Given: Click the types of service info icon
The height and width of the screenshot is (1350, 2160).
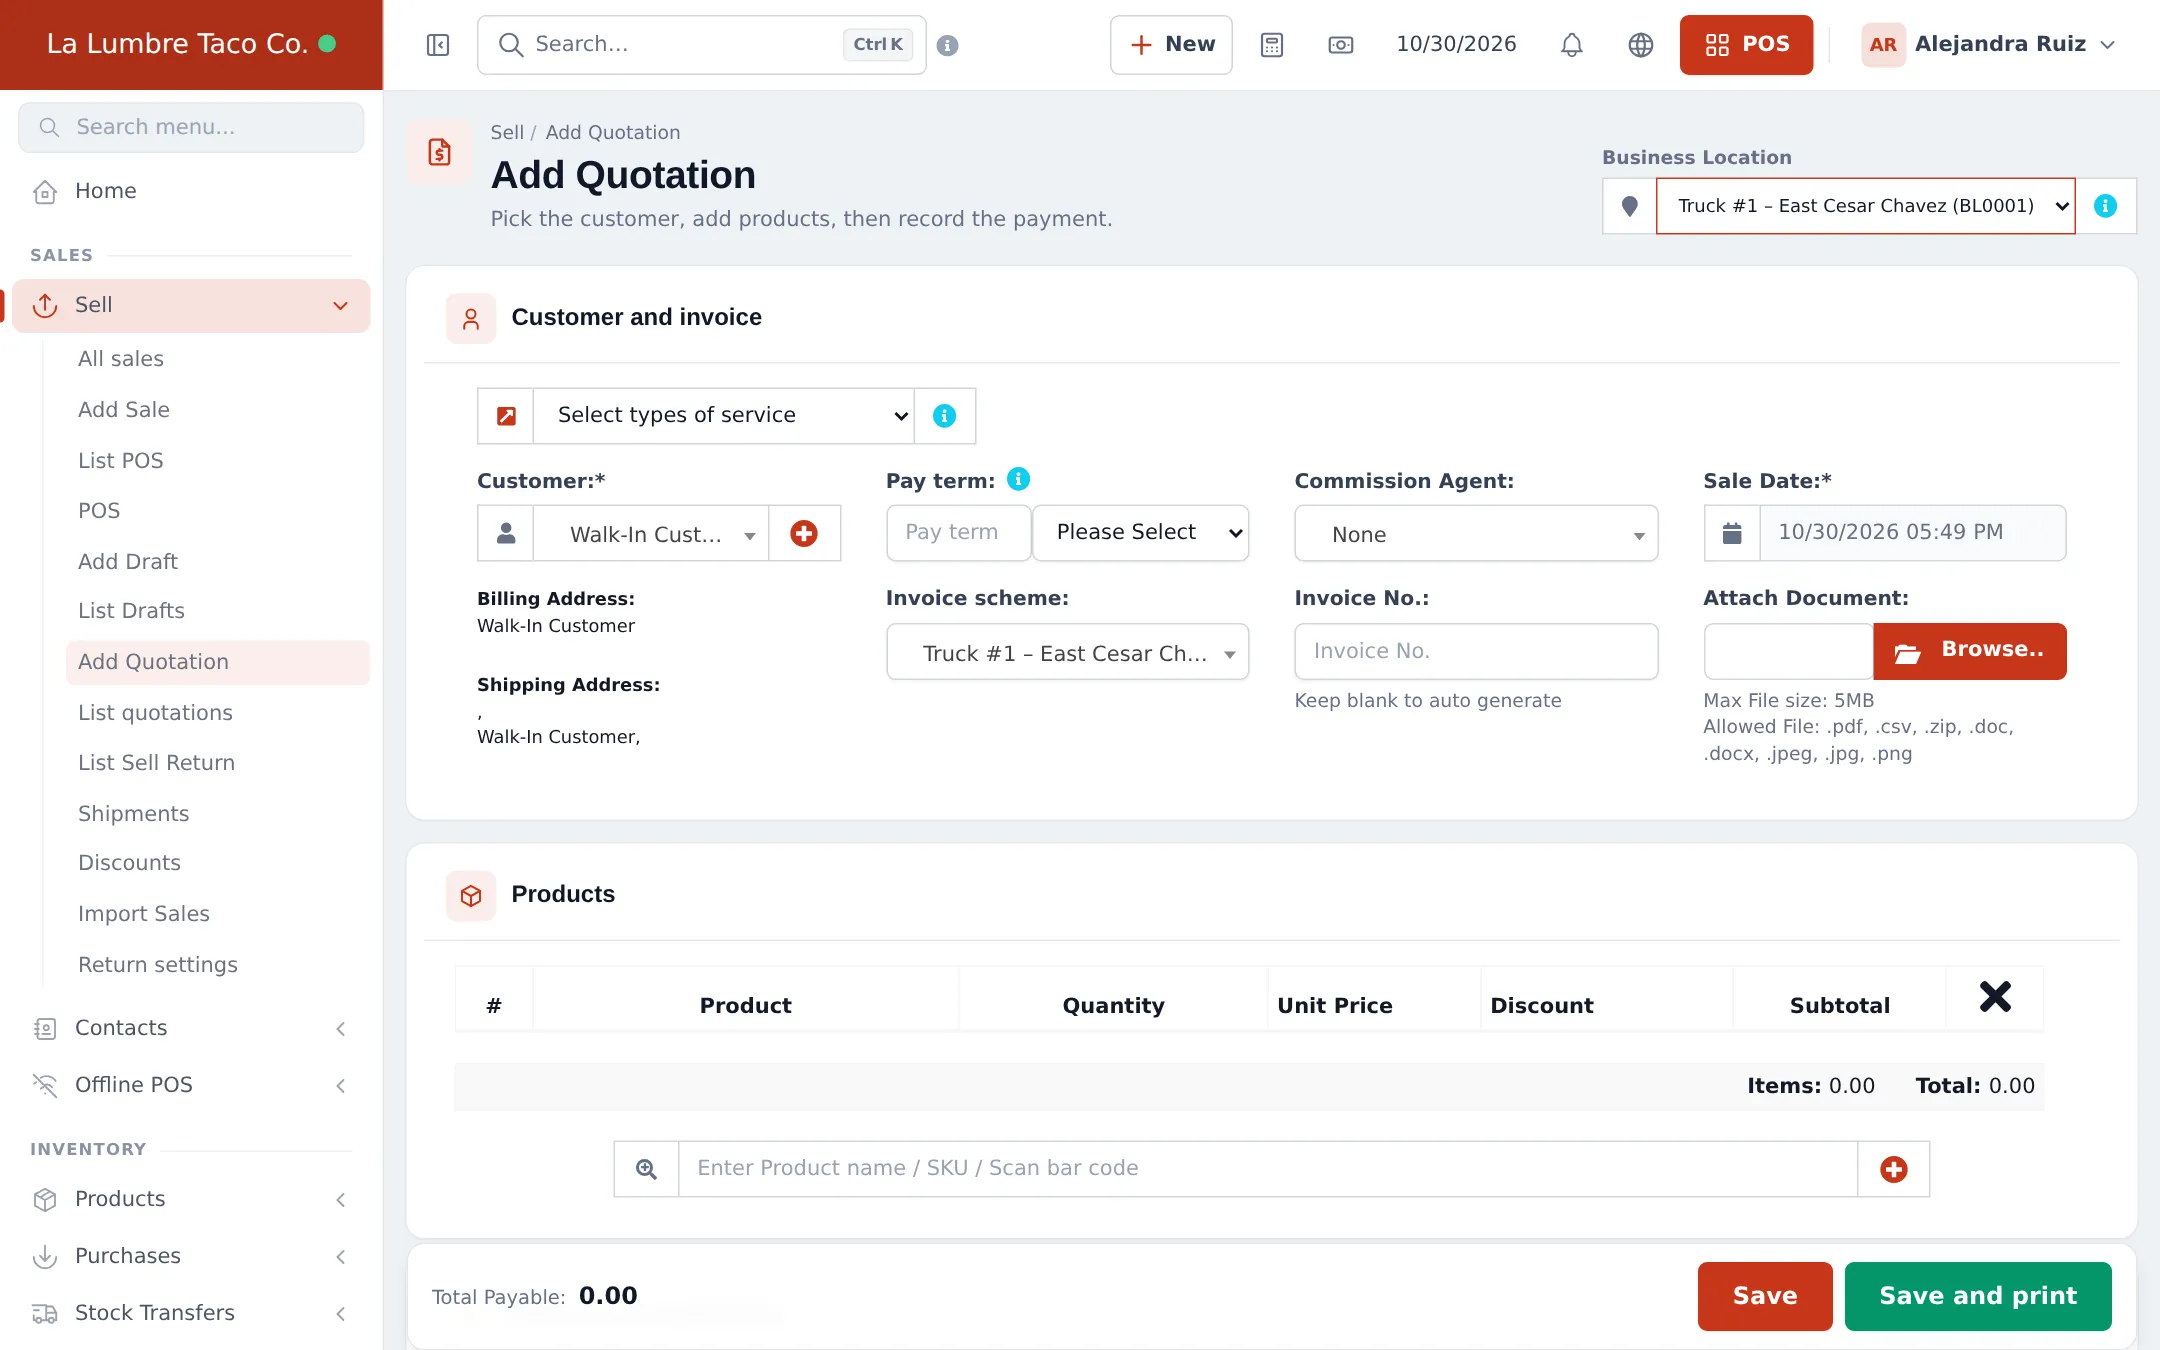Looking at the screenshot, I should [945, 416].
